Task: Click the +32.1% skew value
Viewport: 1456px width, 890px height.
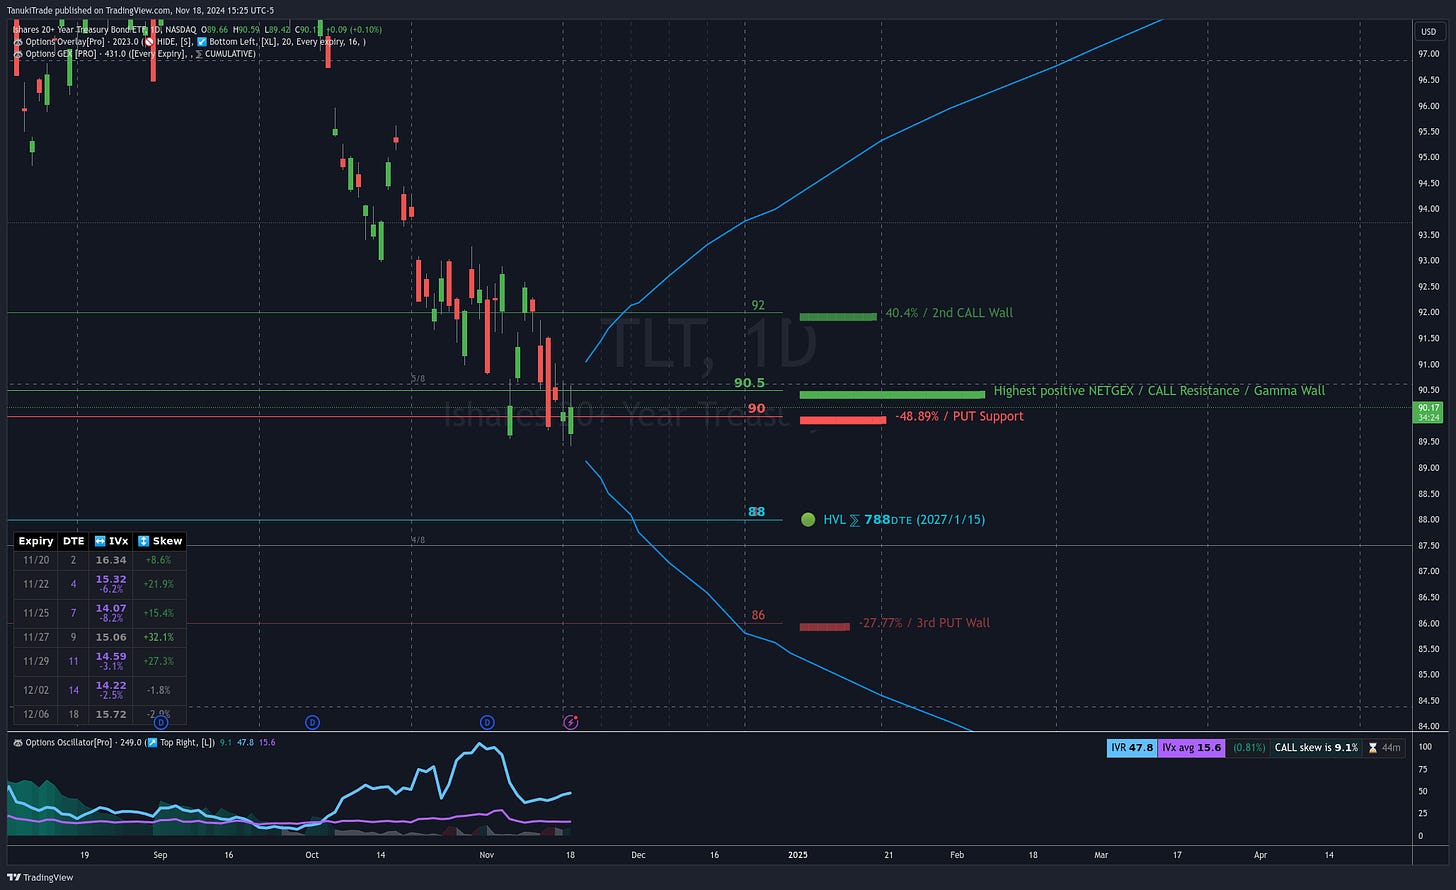Action: (159, 637)
